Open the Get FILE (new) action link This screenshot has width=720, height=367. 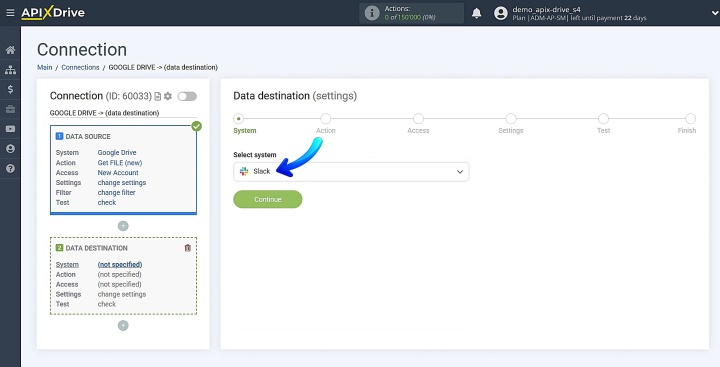[120, 163]
